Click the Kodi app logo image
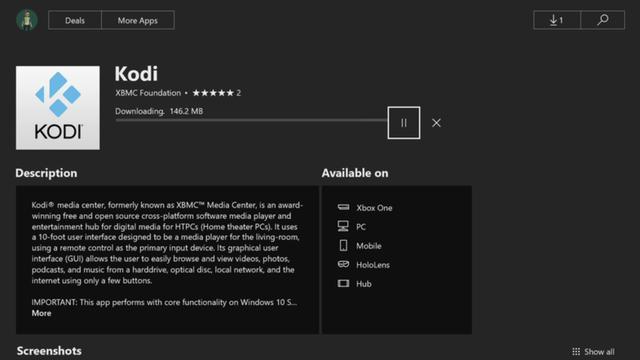Viewport: 640px width, 360px height. [58, 108]
